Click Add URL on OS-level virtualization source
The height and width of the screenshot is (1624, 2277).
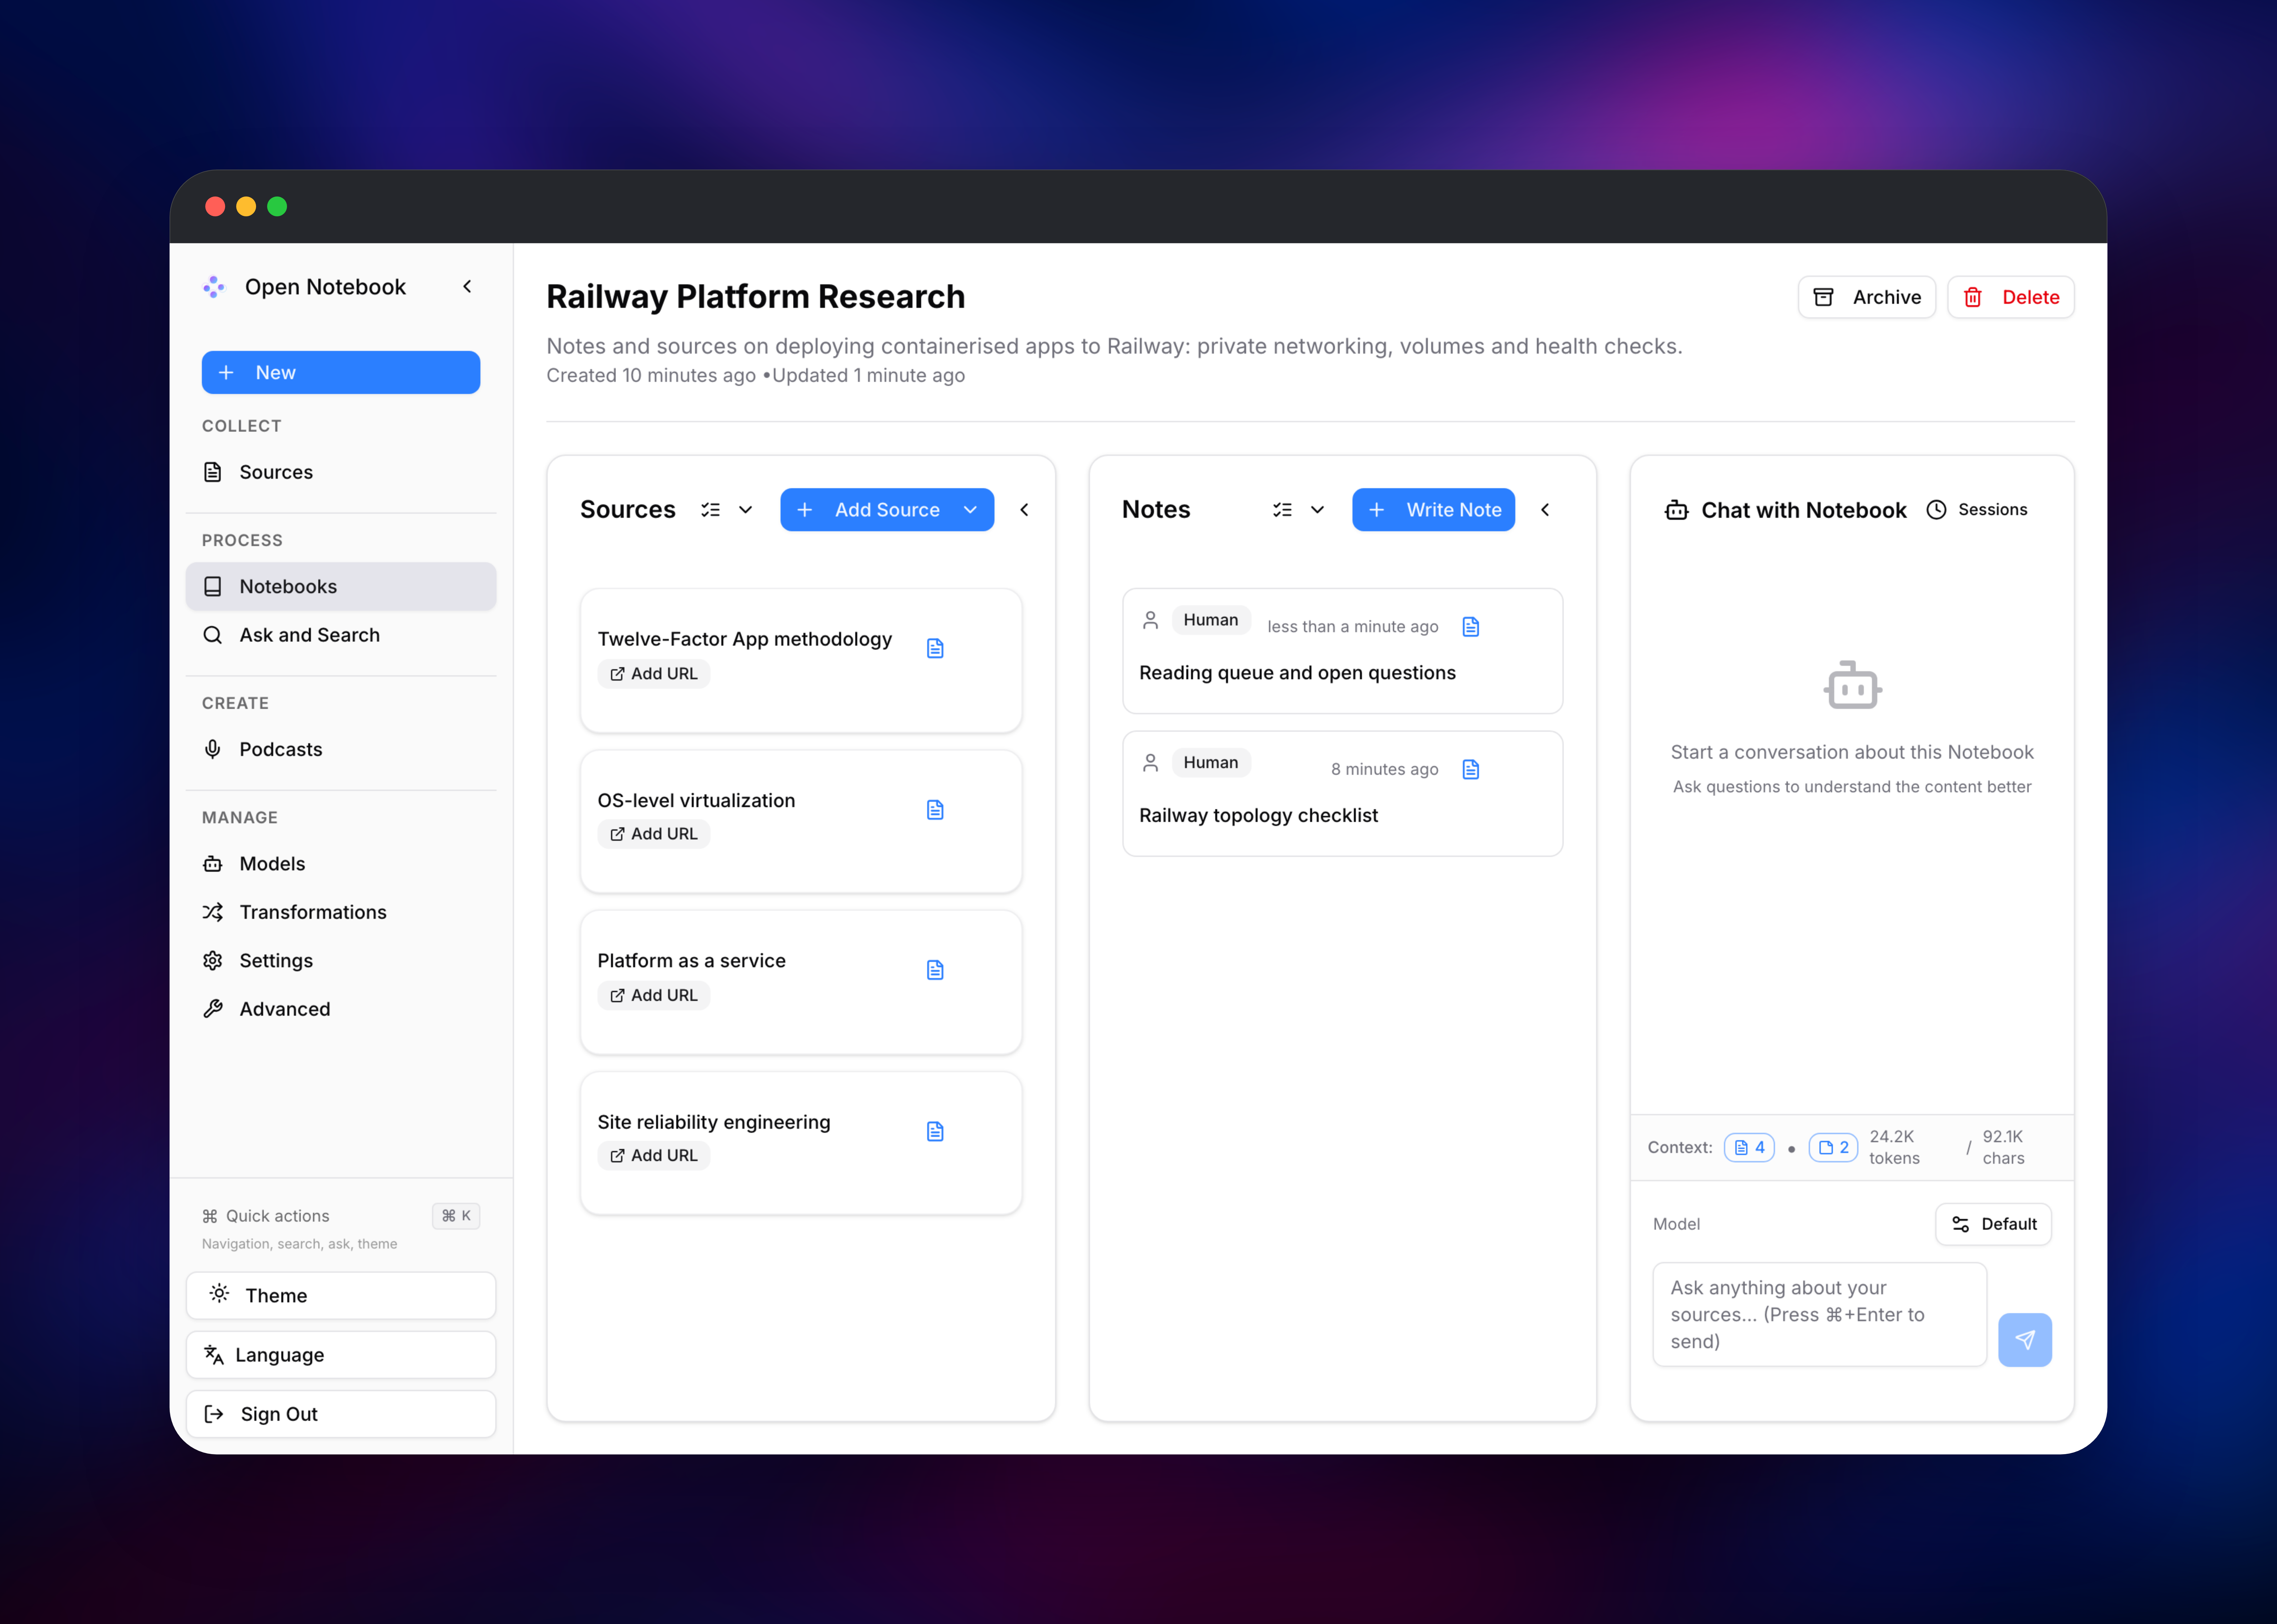coord(654,834)
